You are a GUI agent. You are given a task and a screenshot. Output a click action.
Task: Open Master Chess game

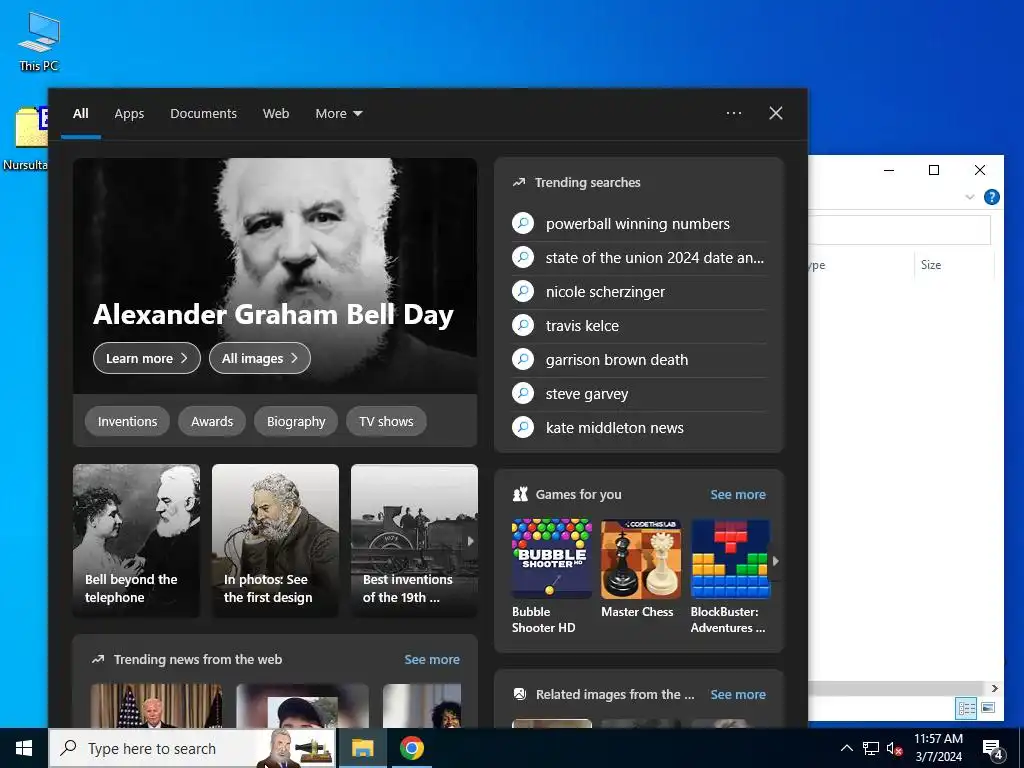click(641, 568)
